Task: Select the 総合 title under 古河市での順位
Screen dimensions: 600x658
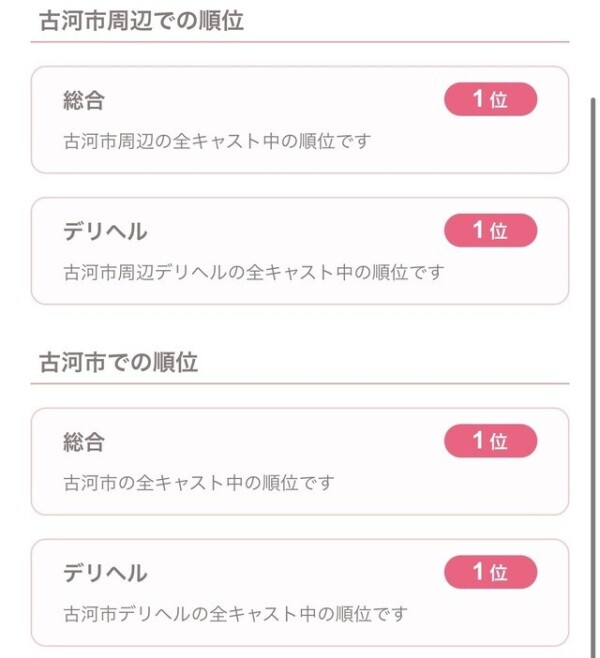Action: click(84, 442)
